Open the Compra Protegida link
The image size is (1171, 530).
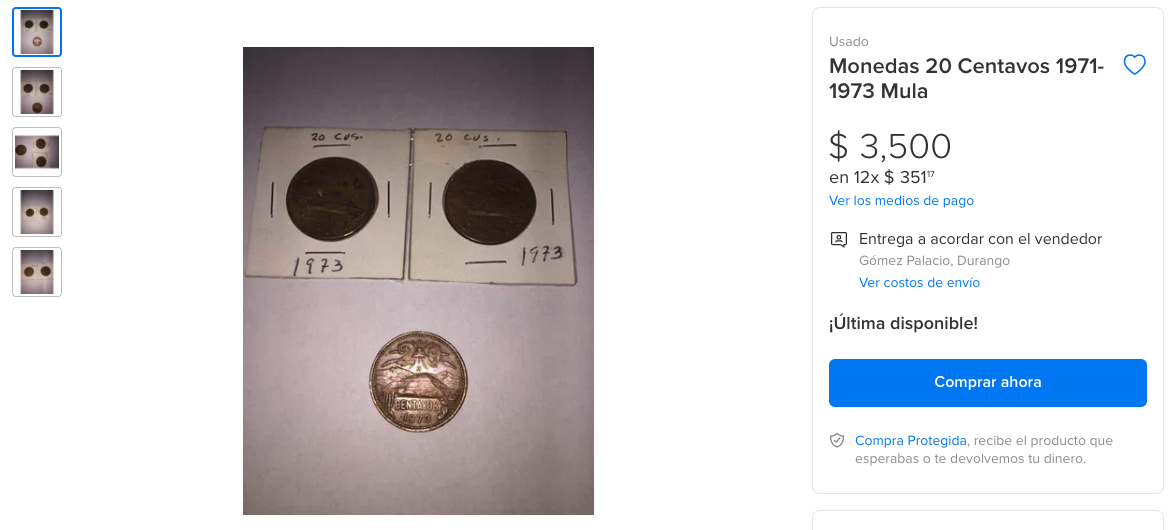coord(910,440)
